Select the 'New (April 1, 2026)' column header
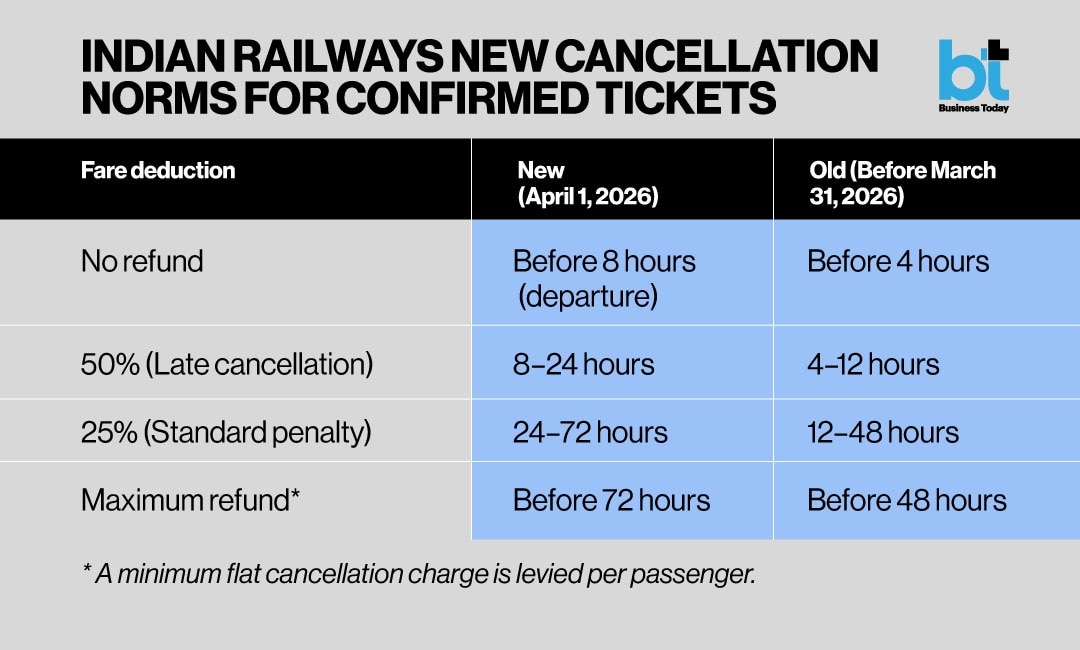Screen dimensions: 1080x650 tap(587, 183)
